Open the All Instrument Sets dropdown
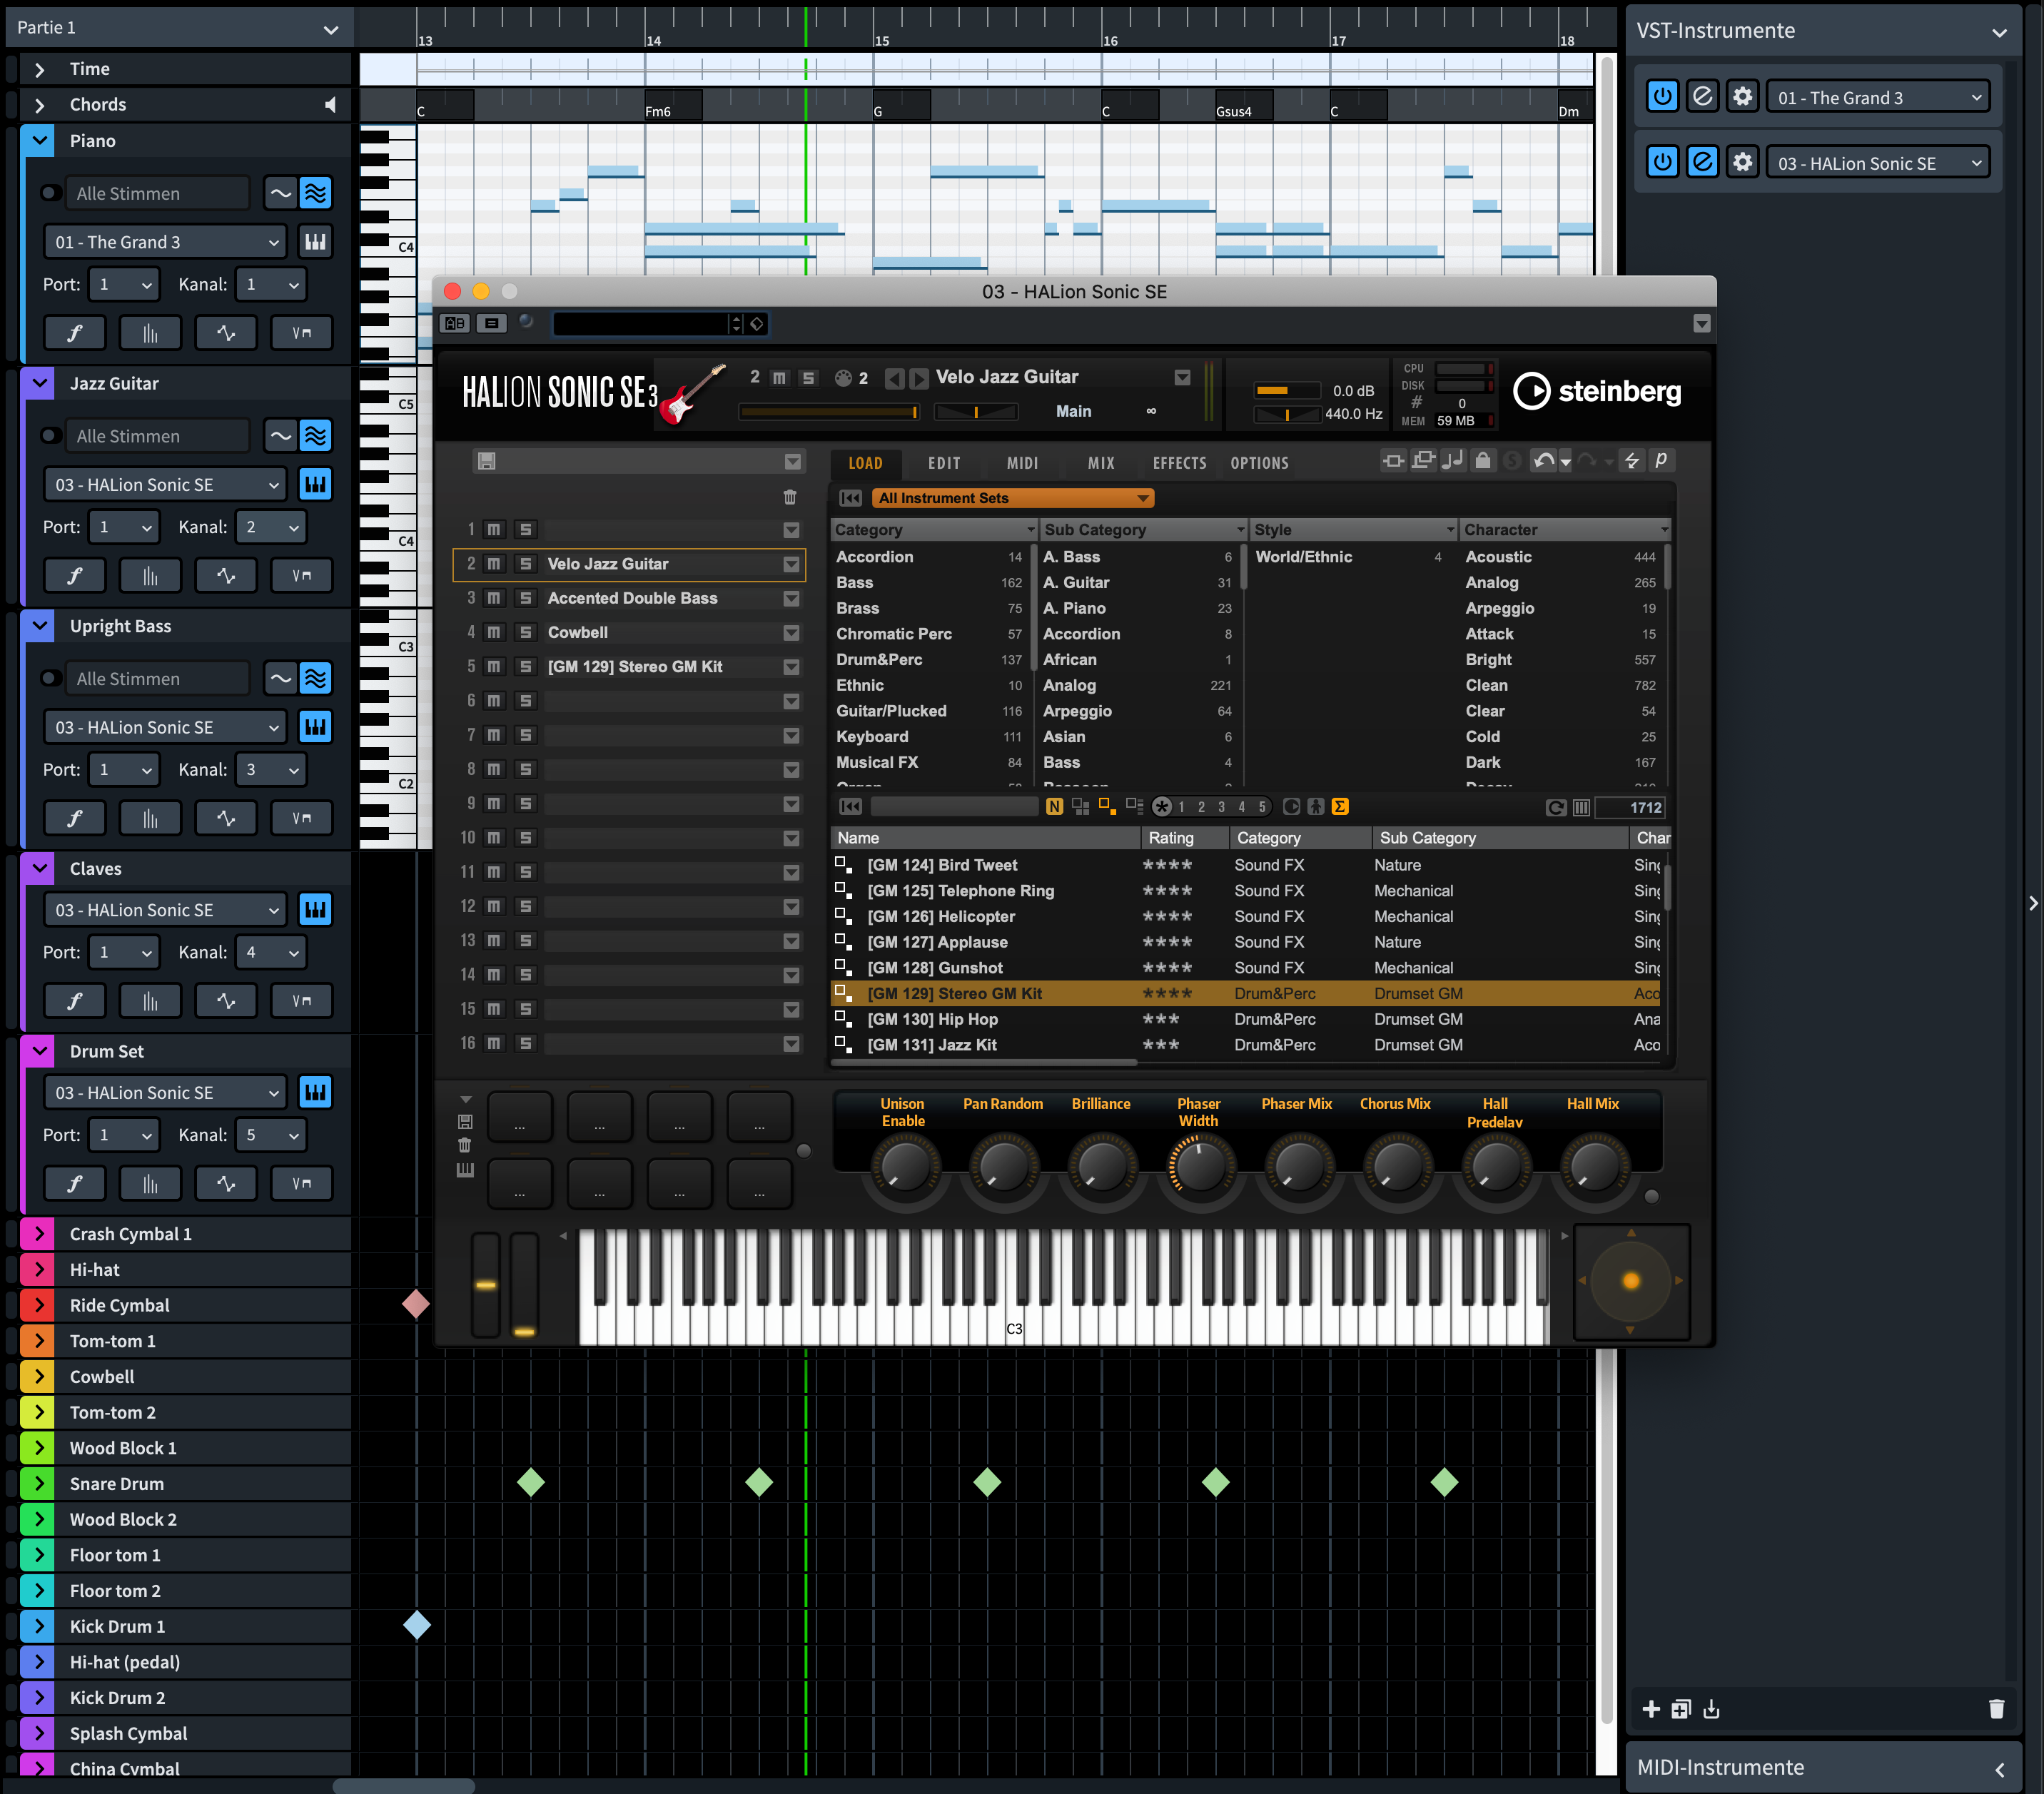The height and width of the screenshot is (1794, 2044). pyautogui.click(x=1012, y=498)
